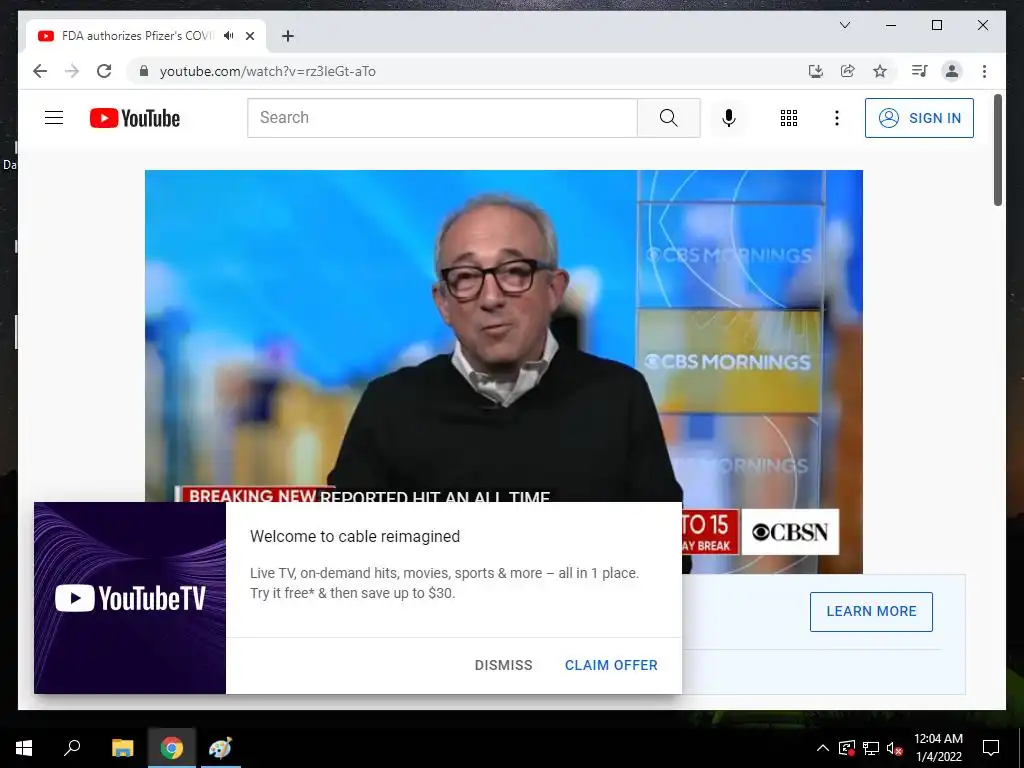Viewport: 1024px width, 768px height.
Task: Close the FDA authorizes Pfizer's tab
Action: [249, 36]
